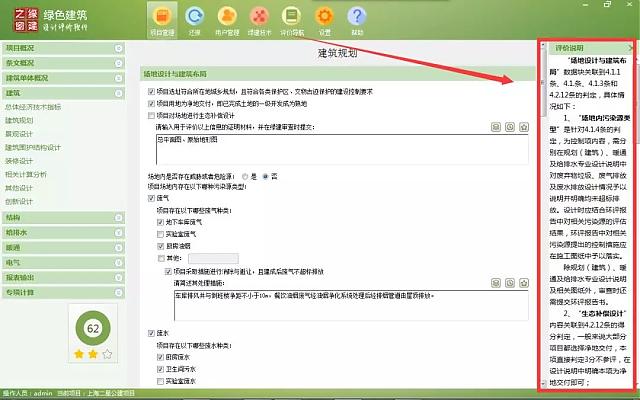Enable 项目对场地进行生态补偿设计 checkbox
Viewport: 640px width, 400px height.
click(x=151, y=116)
